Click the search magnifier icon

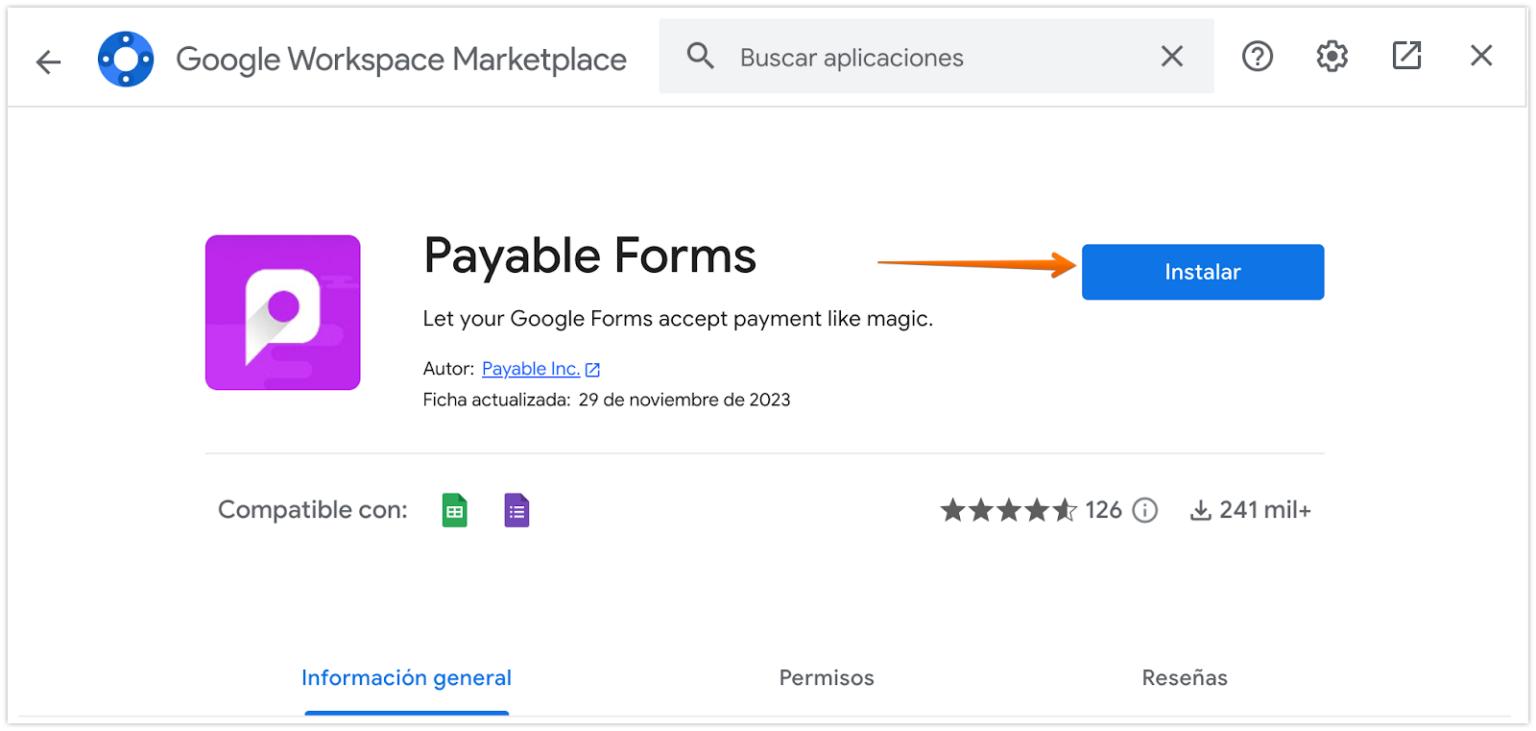pos(700,56)
